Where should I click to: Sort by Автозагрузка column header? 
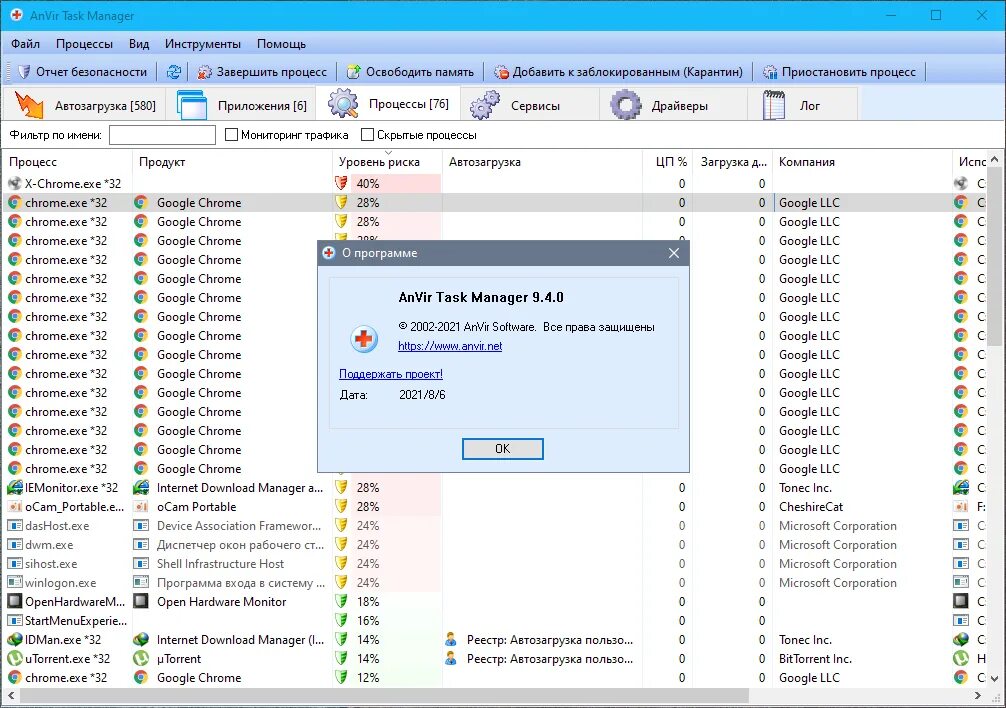(542, 162)
